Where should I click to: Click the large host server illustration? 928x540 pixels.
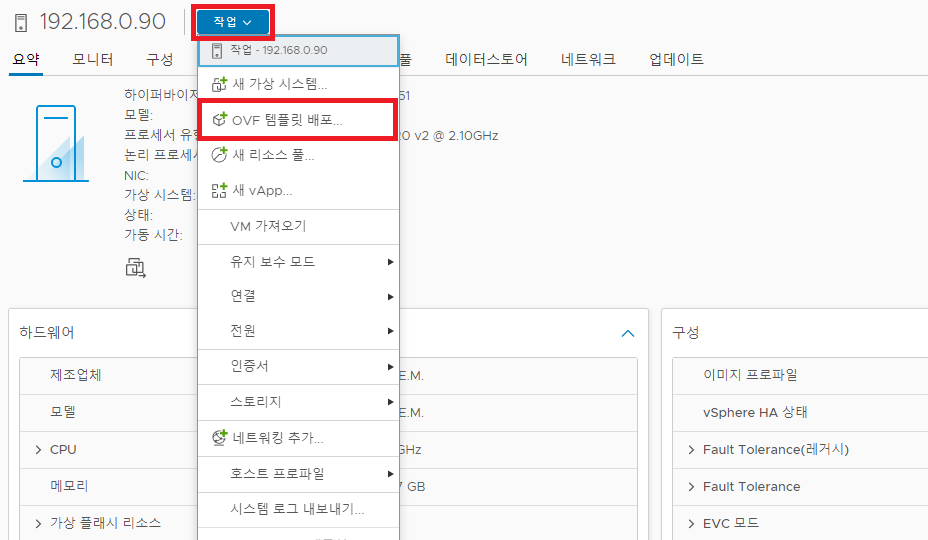click(x=56, y=143)
